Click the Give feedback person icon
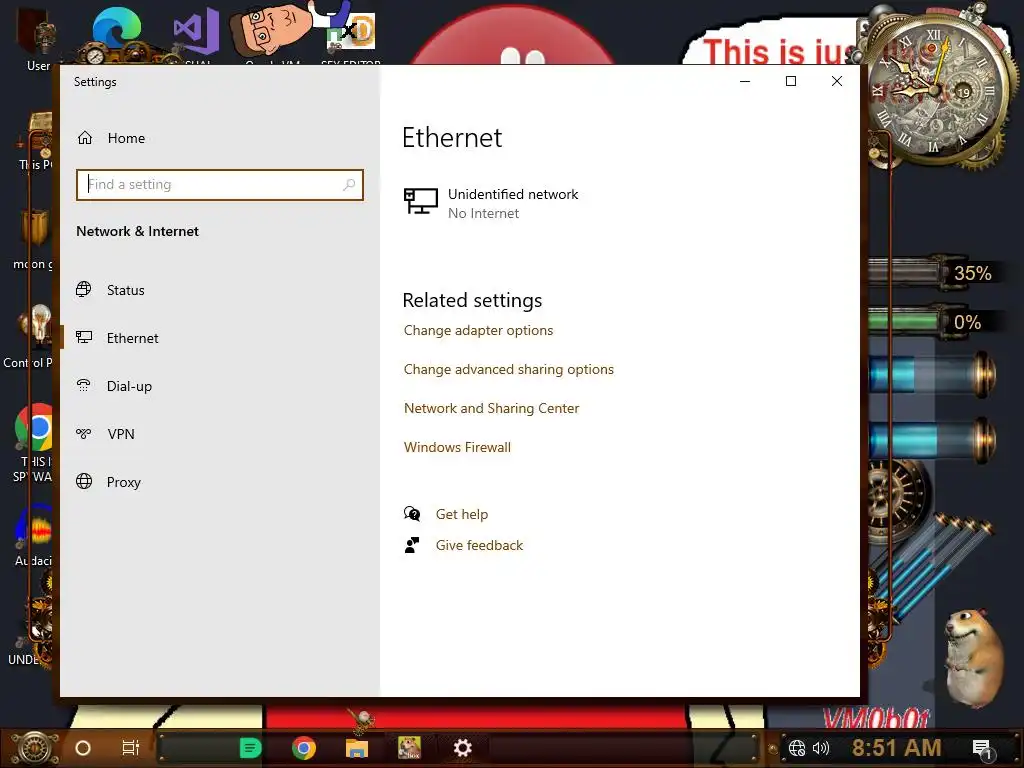This screenshot has width=1024, height=768. point(412,545)
